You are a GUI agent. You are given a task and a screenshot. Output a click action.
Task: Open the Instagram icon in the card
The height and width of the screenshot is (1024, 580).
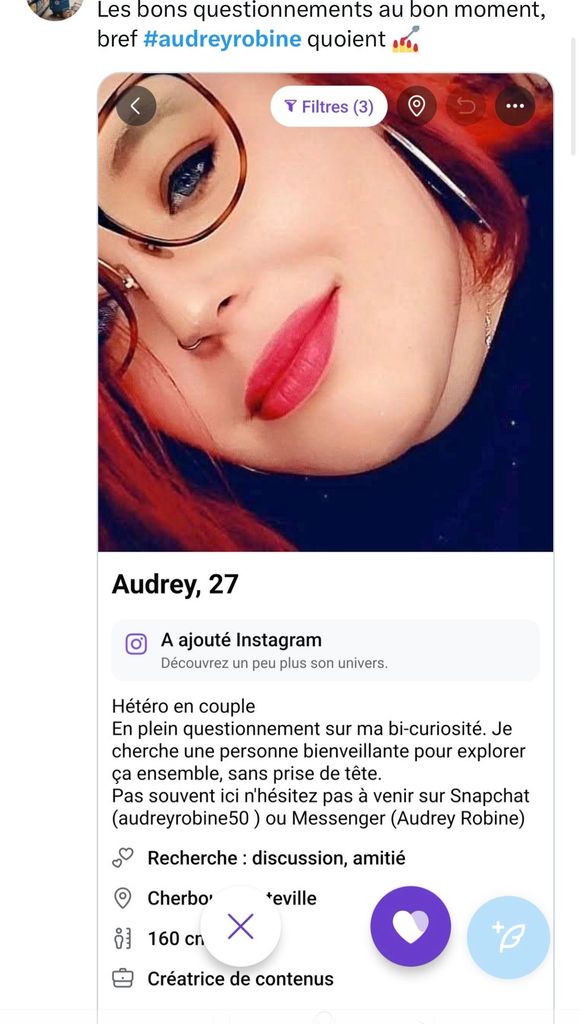[136, 645]
